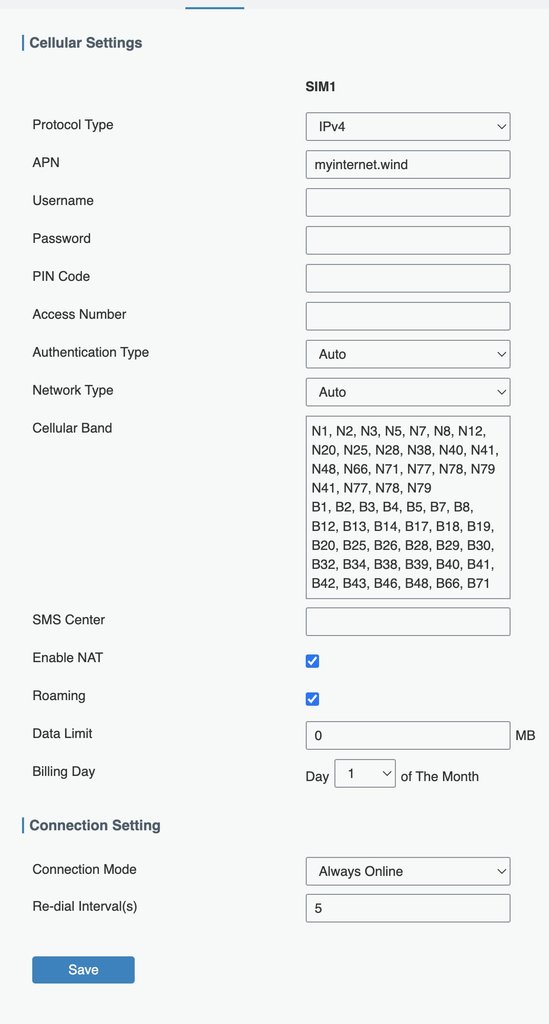Viewport: 549px width, 1024px height.
Task: Focus the SMS Center input field
Action: pos(407,622)
